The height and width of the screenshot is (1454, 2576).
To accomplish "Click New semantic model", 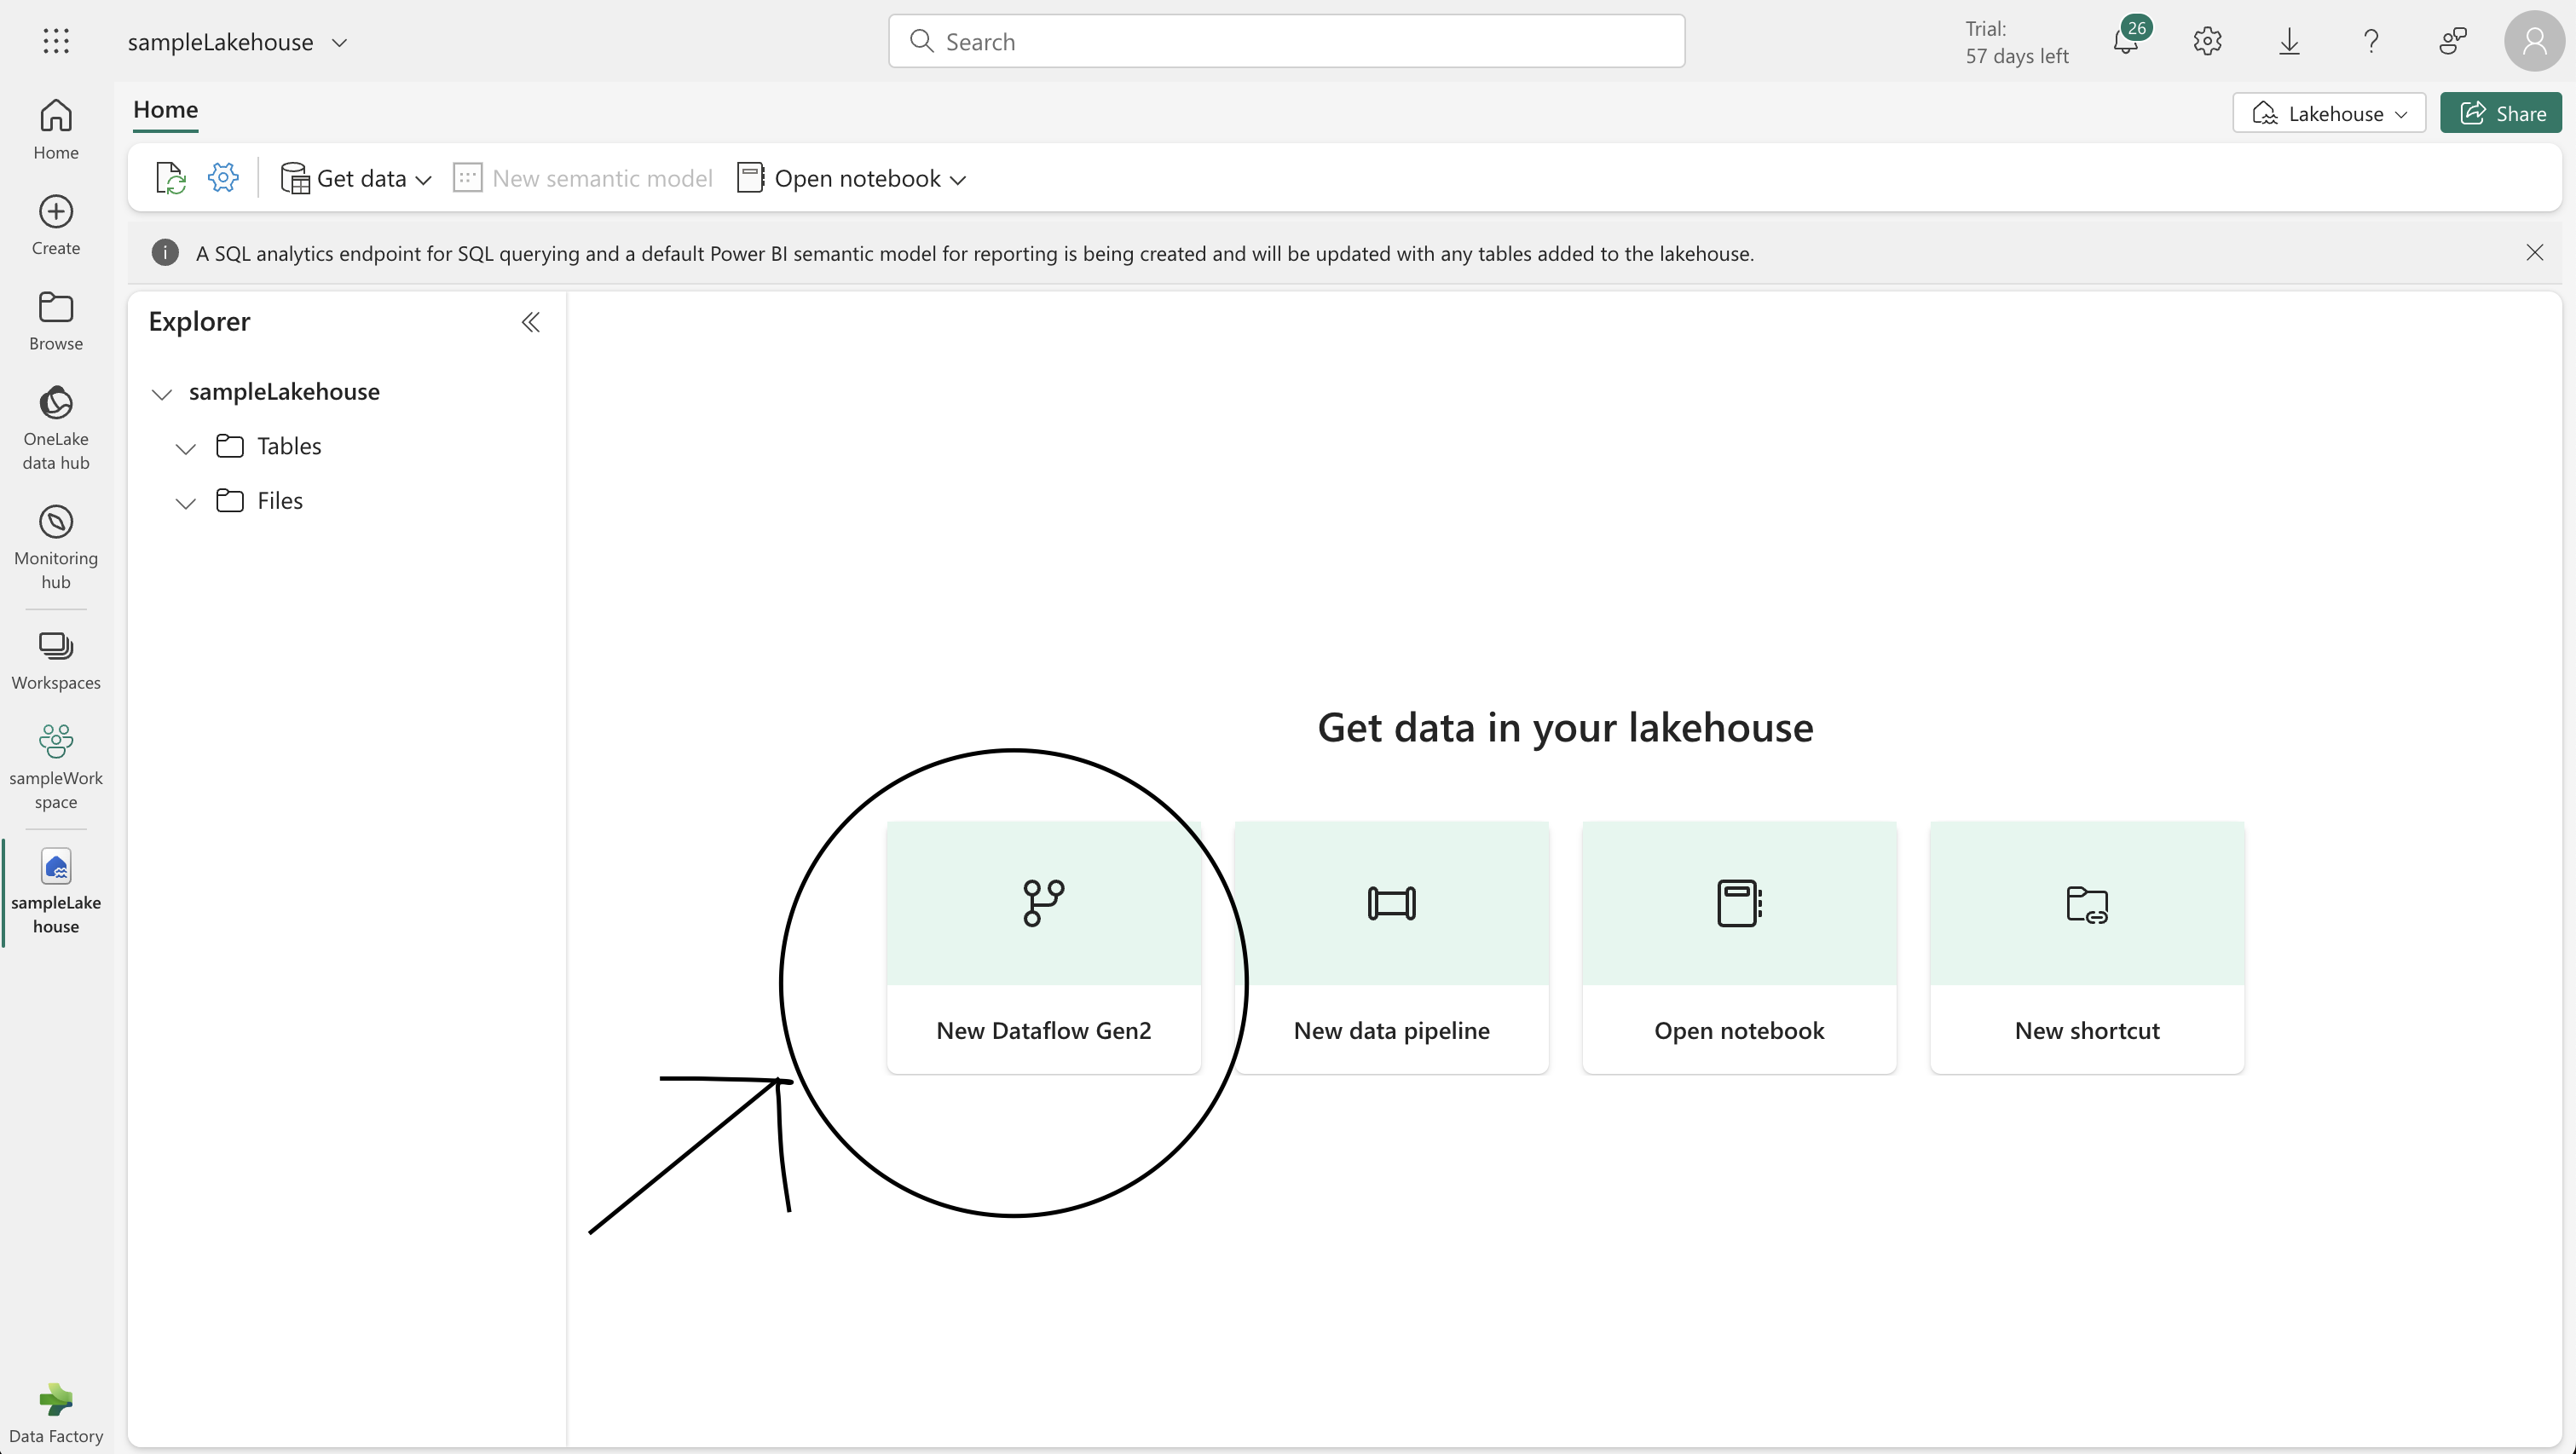I will [x=583, y=178].
